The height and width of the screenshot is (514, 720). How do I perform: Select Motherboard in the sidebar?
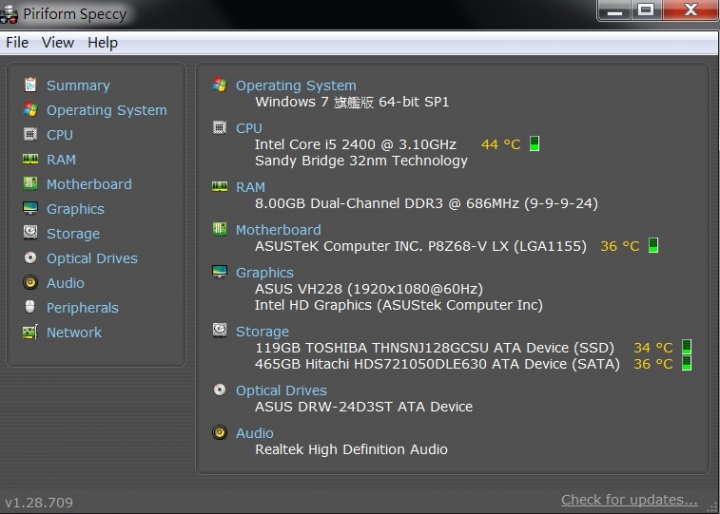[x=89, y=184]
